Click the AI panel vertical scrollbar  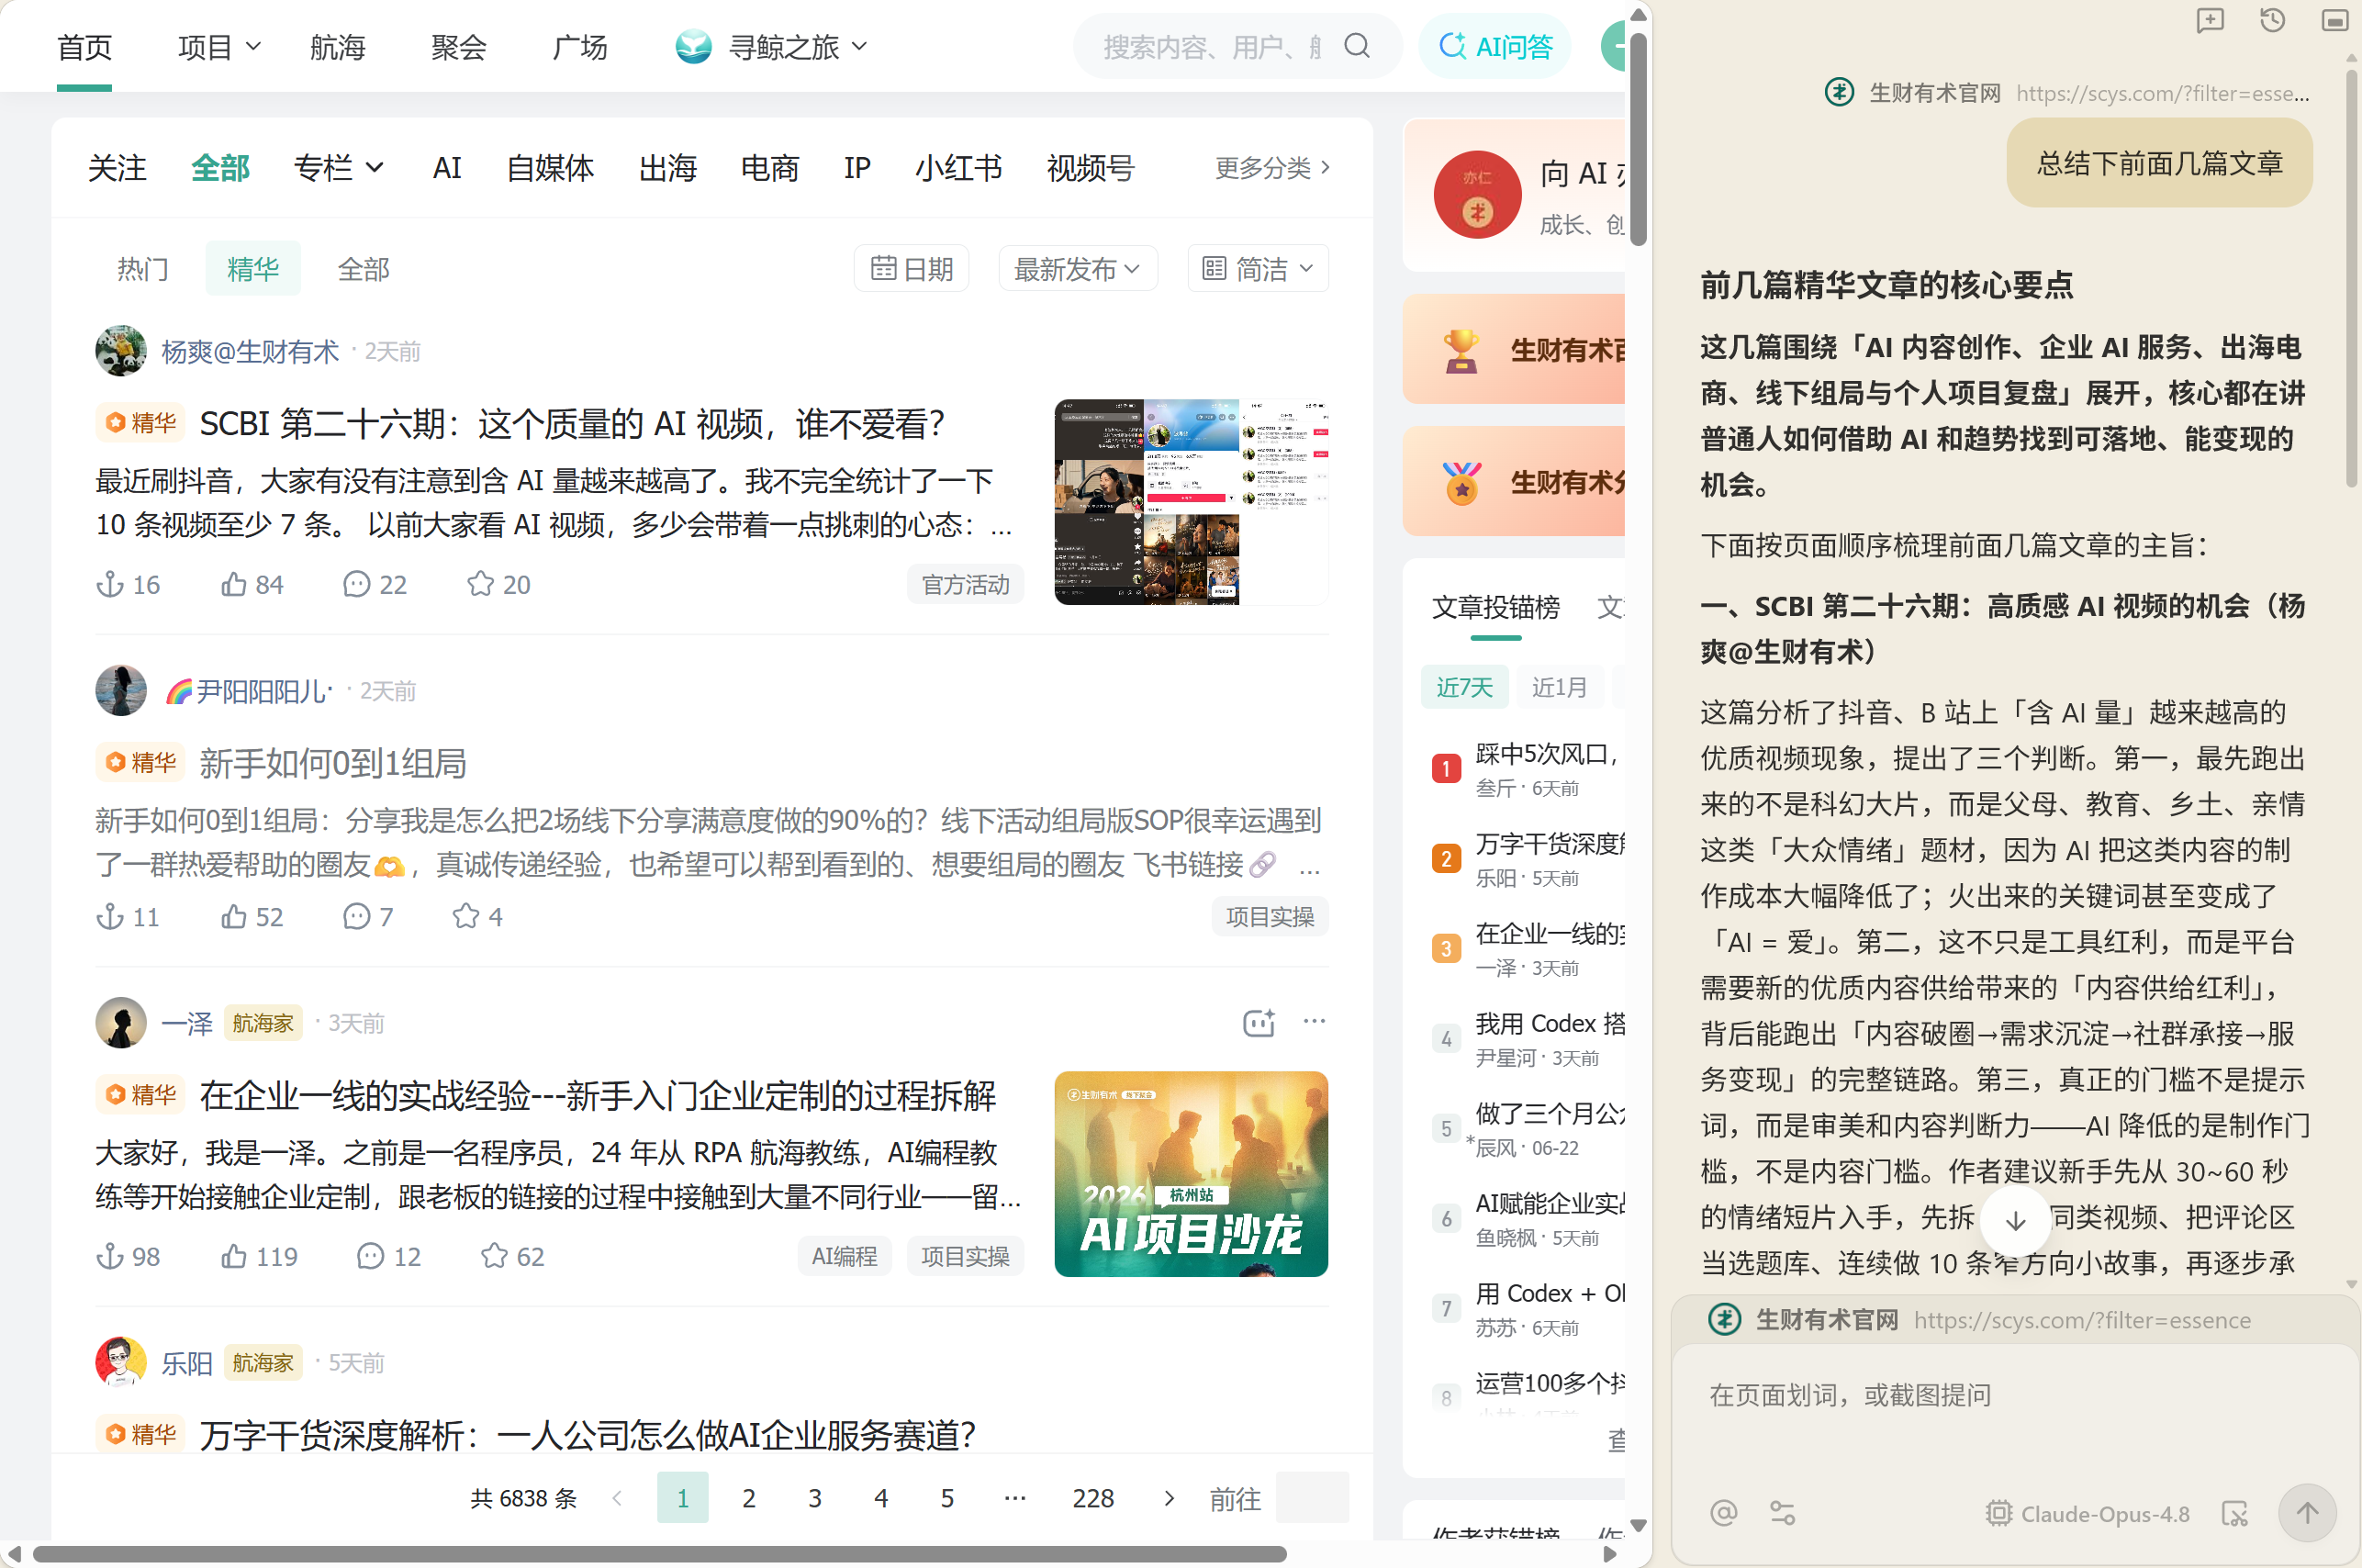(x=2351, y=280)
